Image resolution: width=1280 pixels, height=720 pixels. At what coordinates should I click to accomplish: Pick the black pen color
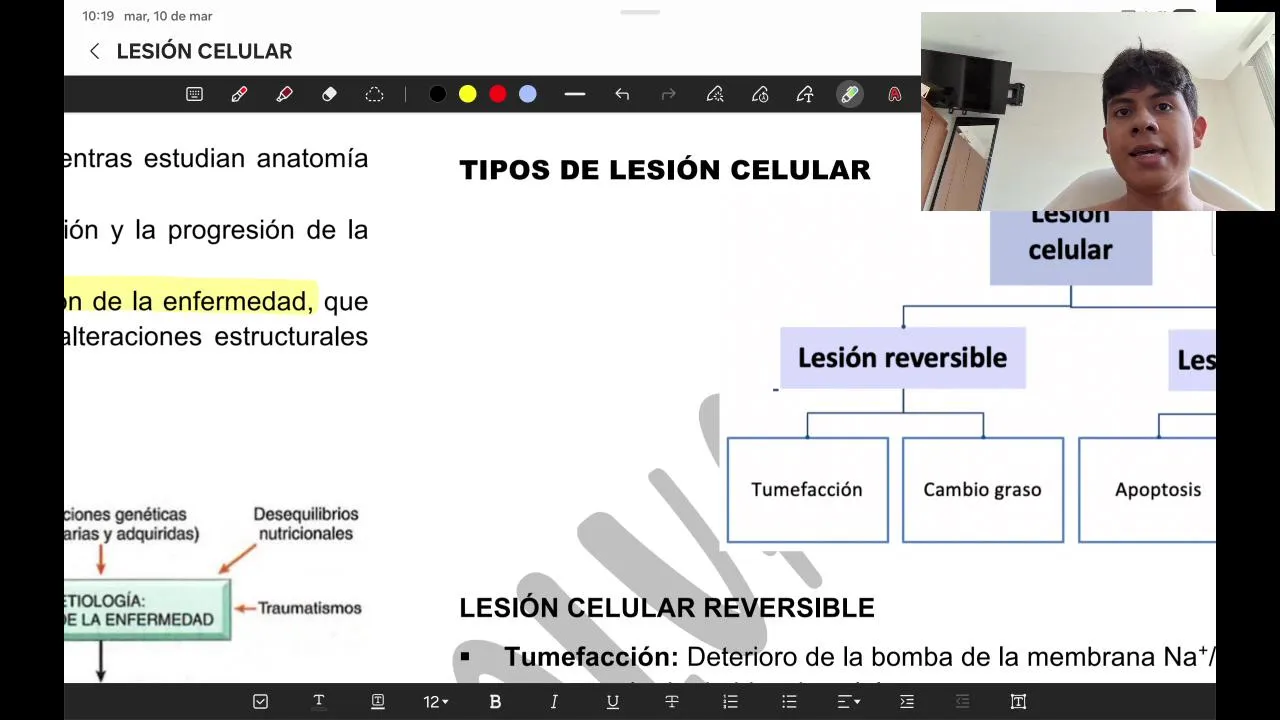point(437,94)
